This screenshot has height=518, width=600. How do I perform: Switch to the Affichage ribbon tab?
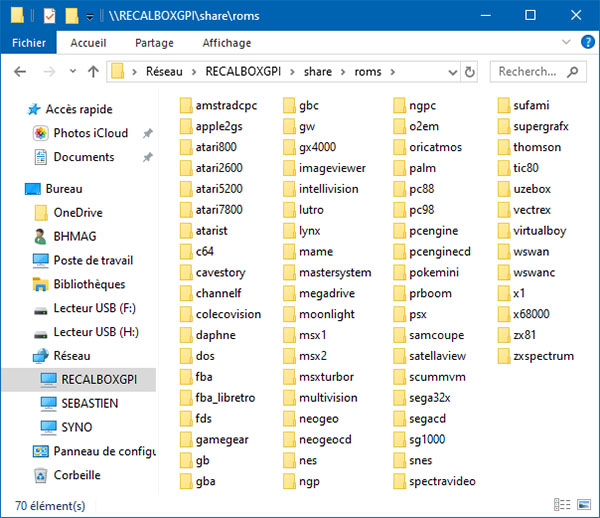point(227,42)
